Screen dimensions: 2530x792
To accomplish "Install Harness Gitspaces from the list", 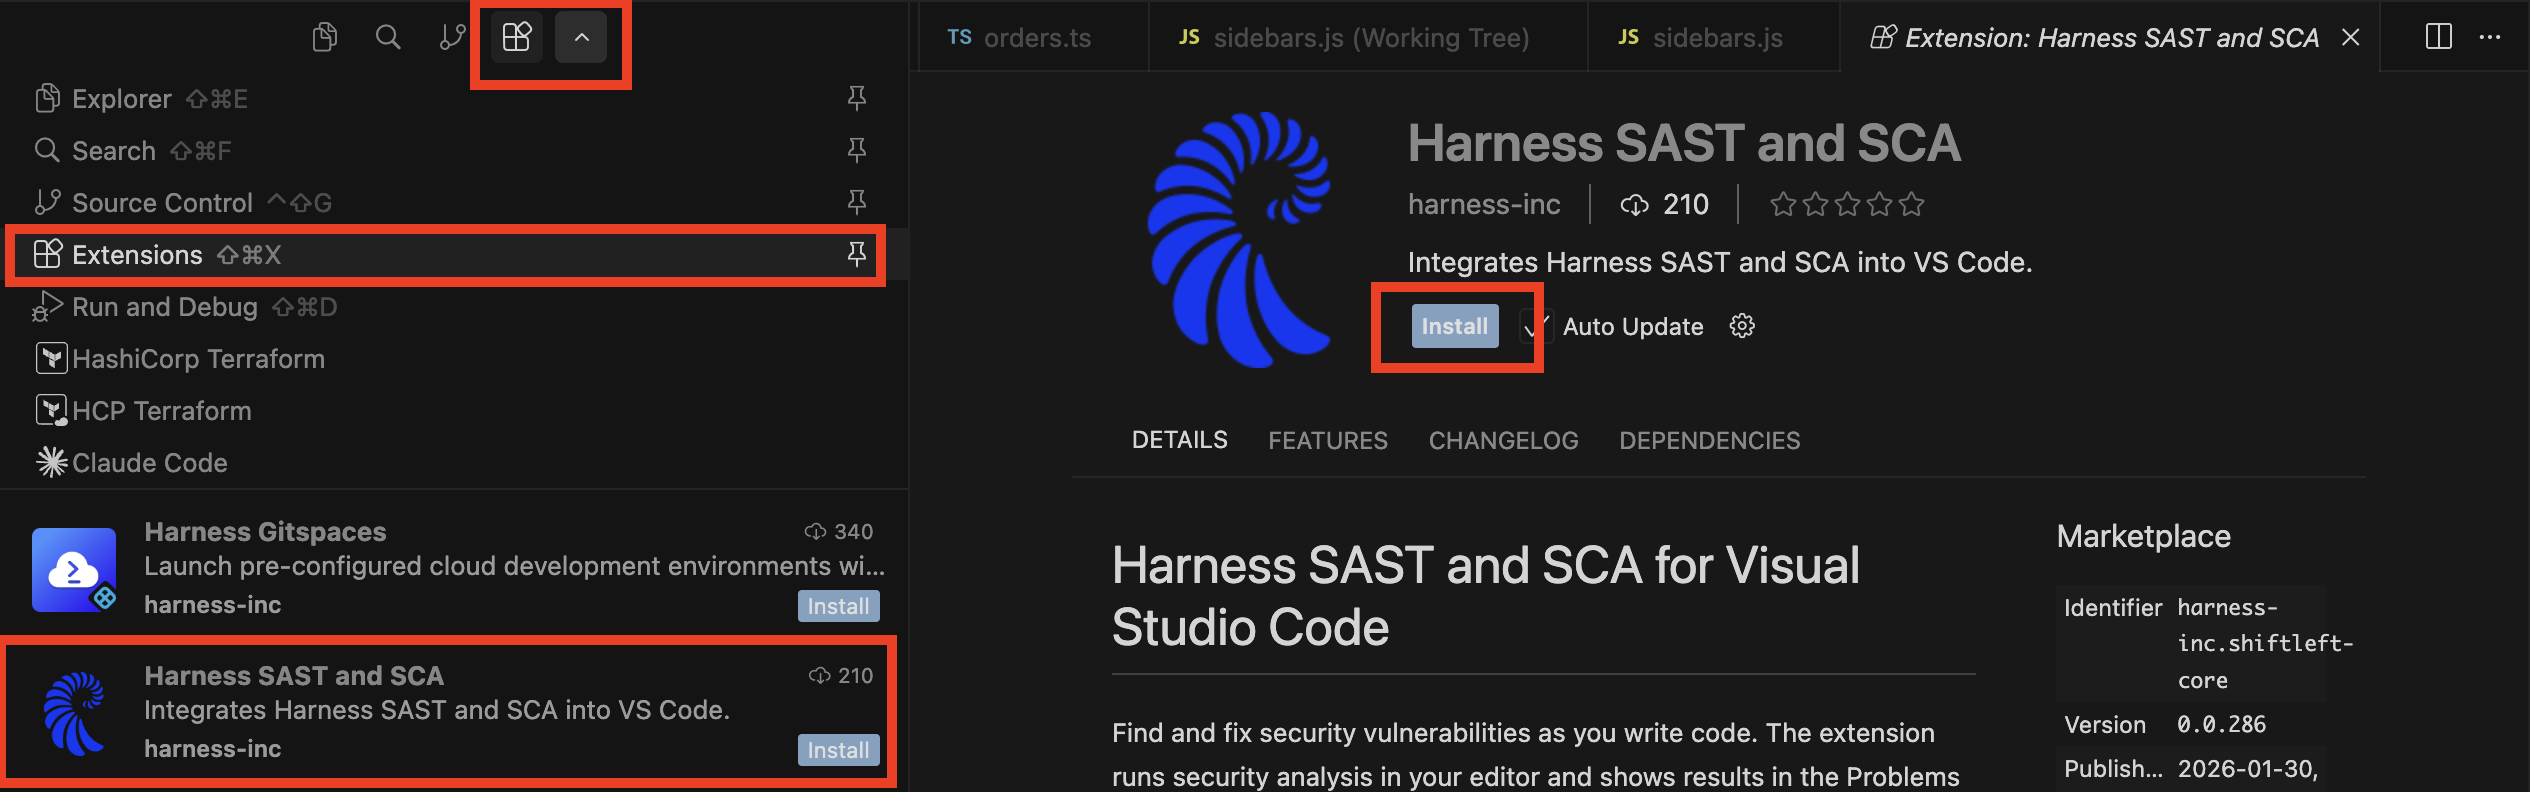I will pos(838,606).
